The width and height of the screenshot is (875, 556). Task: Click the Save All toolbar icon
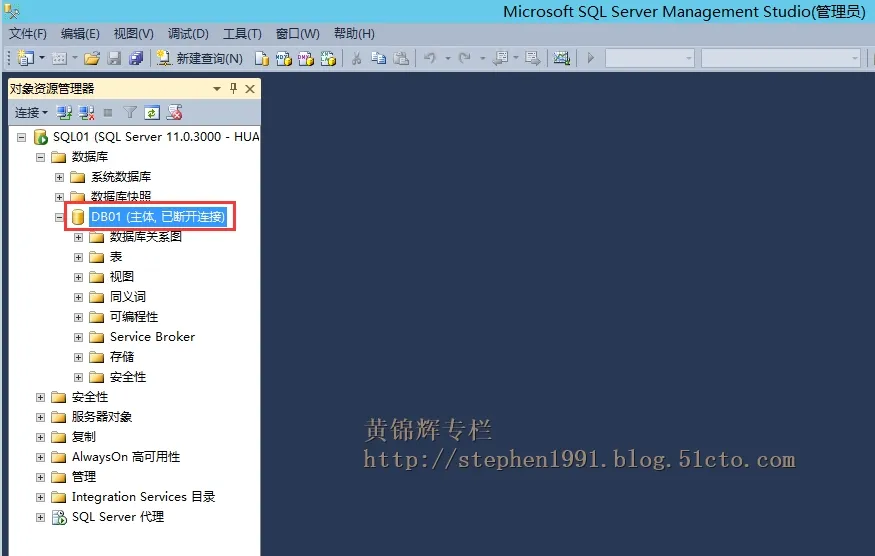click(136, 58)
